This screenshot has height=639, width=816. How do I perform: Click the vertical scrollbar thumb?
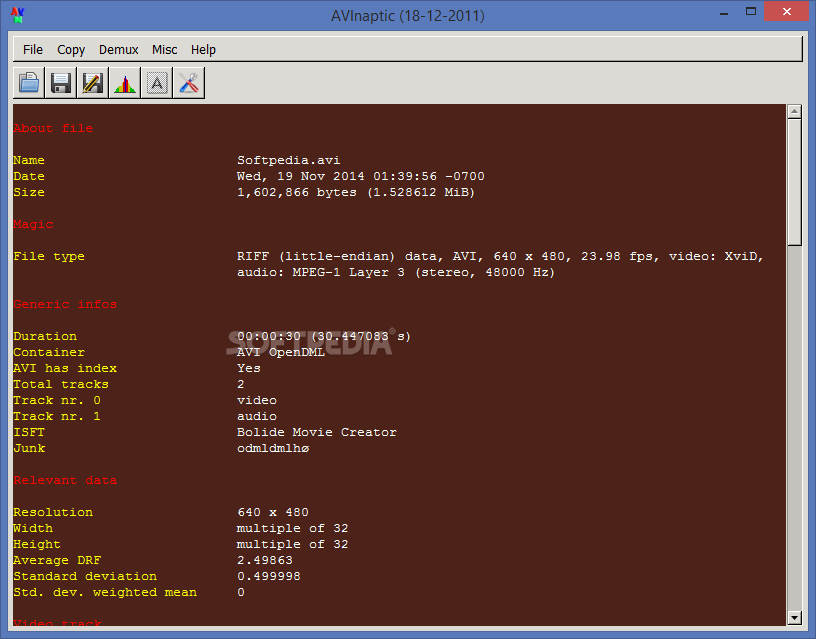(x=794, y=182)
